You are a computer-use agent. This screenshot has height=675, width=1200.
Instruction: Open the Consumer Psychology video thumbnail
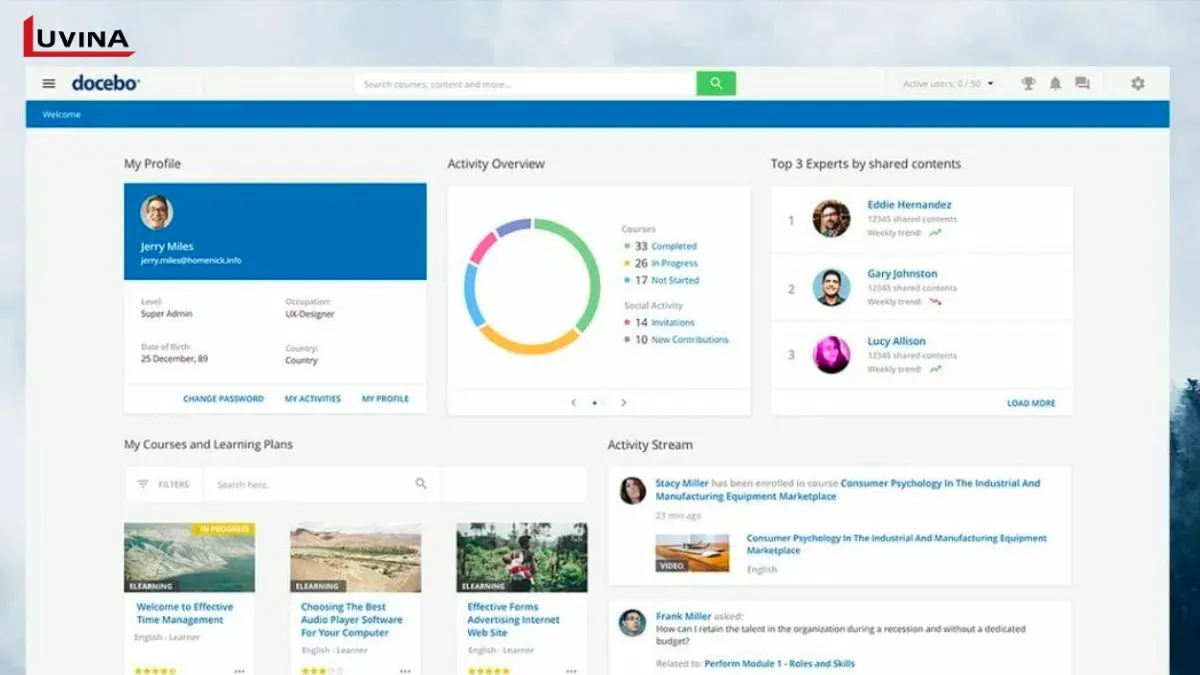(692, 552)
